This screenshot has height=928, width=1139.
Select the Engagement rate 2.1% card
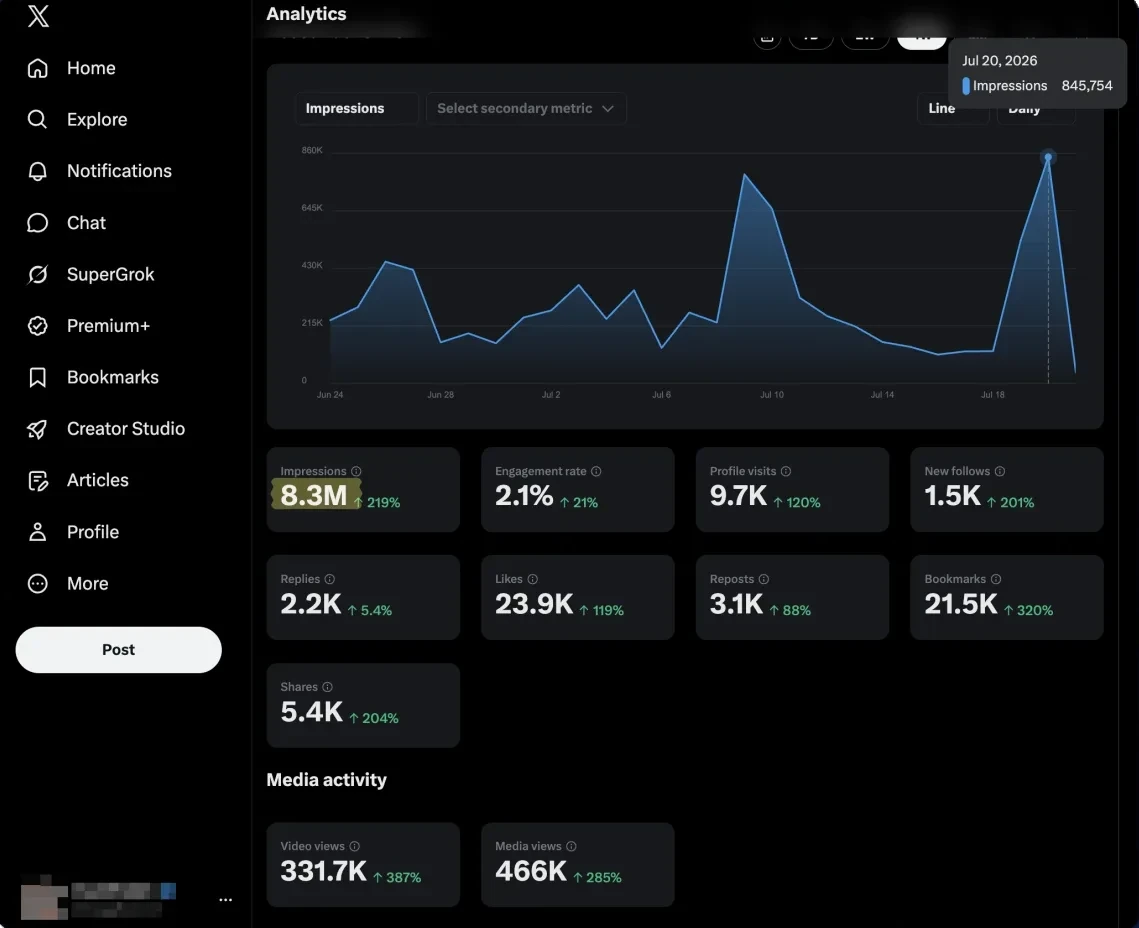pos(577,489)
